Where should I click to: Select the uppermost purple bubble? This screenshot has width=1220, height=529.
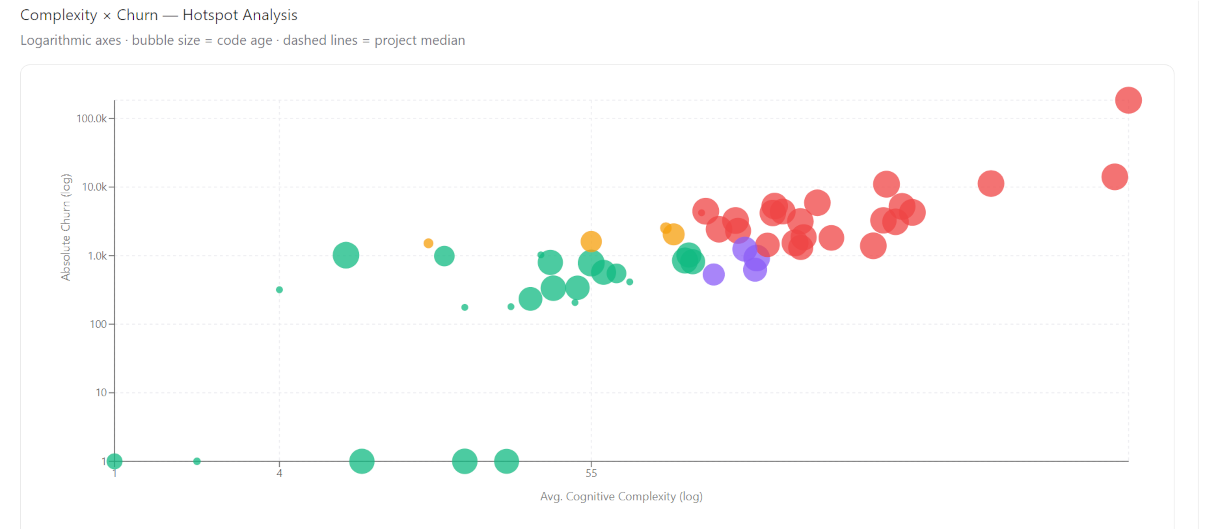click(744, 249)
